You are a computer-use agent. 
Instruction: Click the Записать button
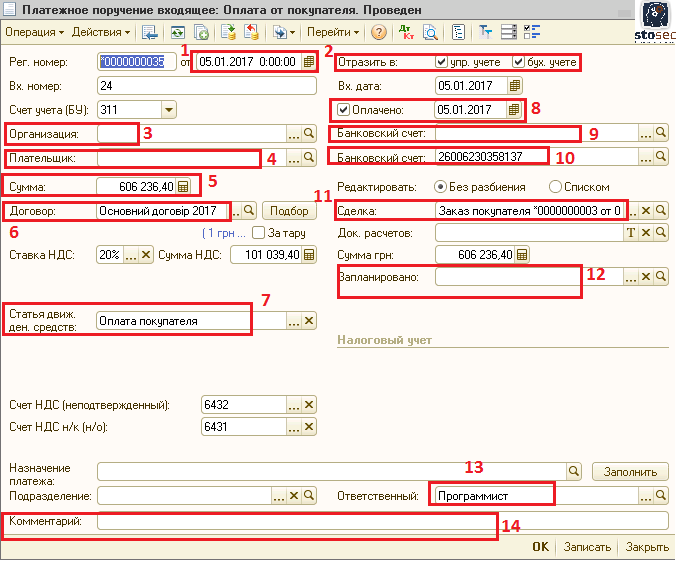click(x=587, y=547)
